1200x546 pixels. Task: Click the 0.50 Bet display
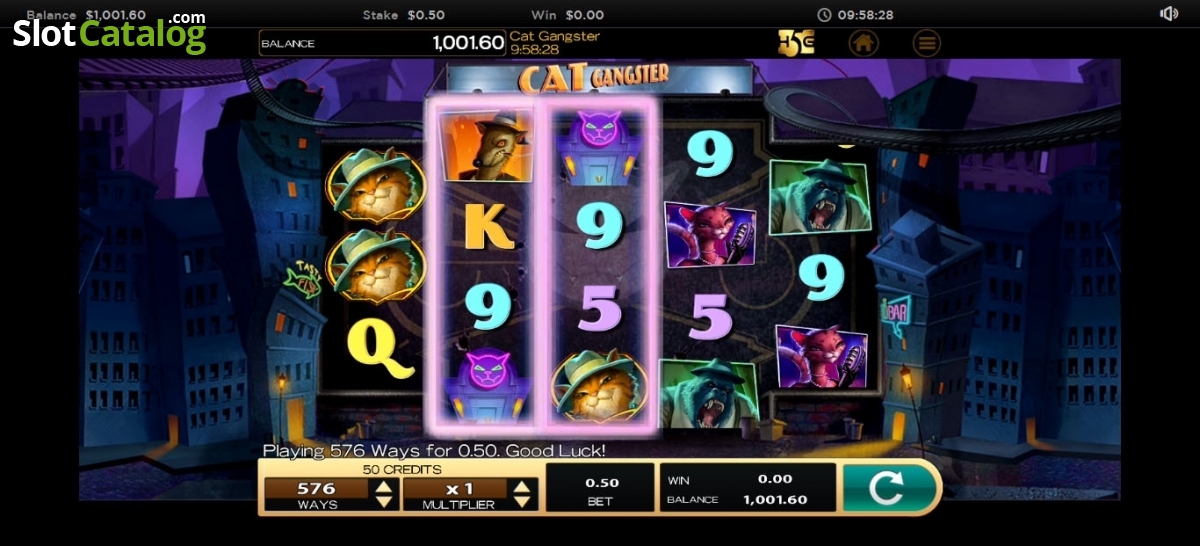point(600,488)
